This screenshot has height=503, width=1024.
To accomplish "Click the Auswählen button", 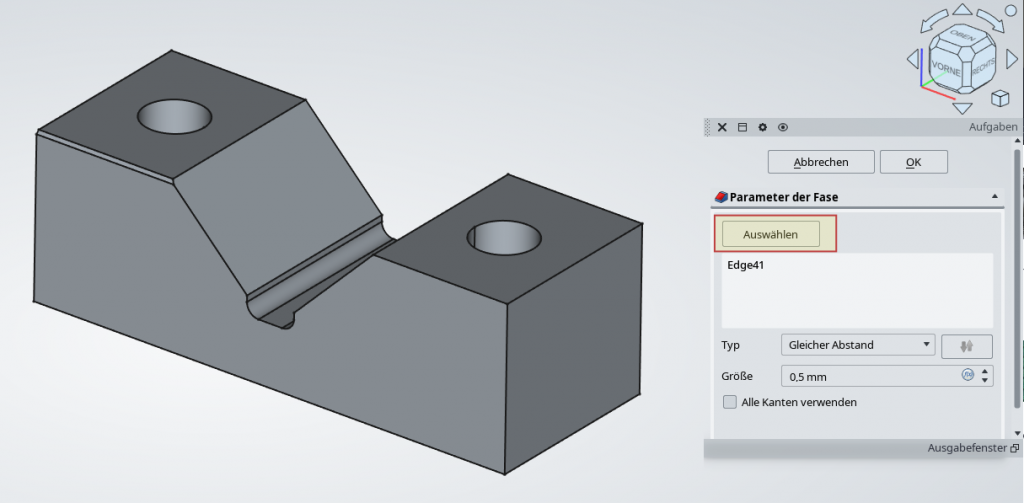I will [x=770, y=234].
